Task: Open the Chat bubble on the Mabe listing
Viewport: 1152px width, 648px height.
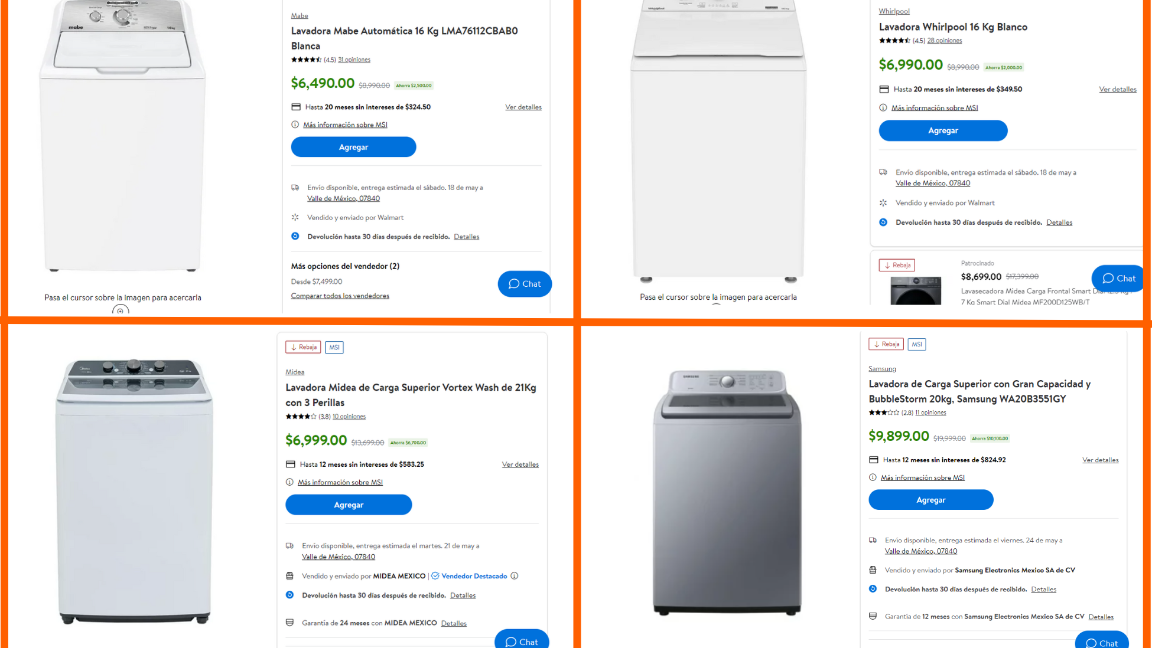Action: click(x=524, y=283)
